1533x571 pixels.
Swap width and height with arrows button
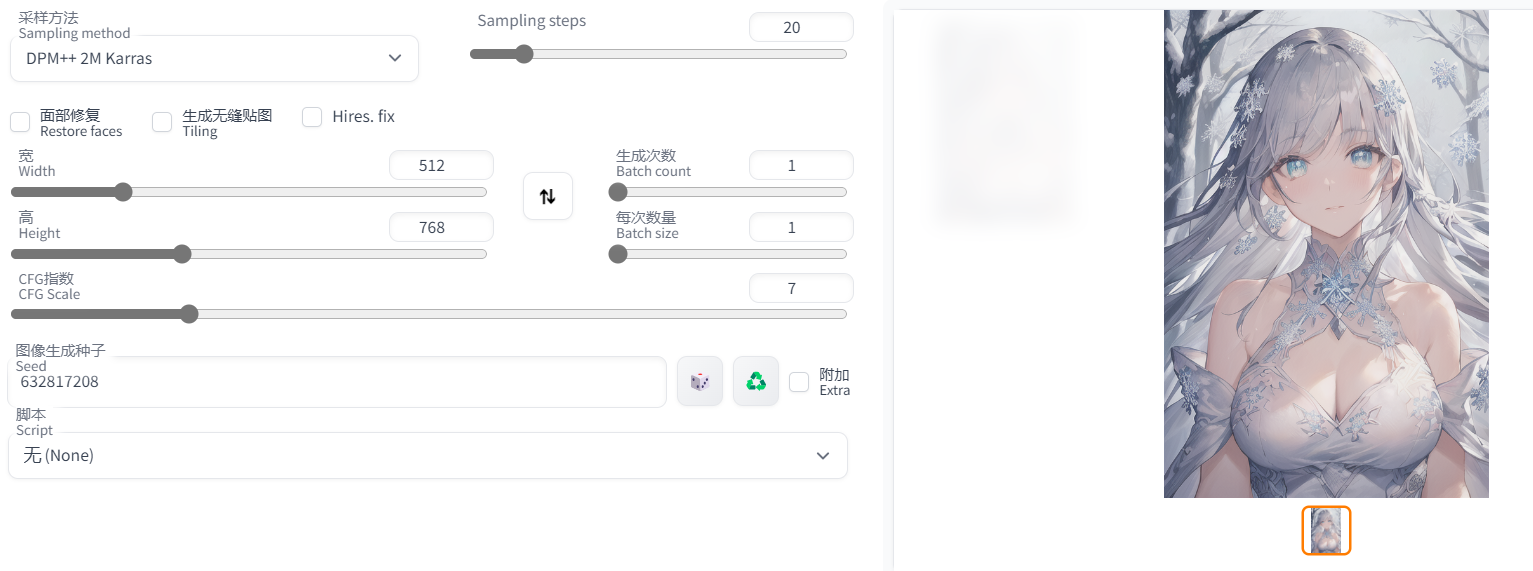coord(548,196)
